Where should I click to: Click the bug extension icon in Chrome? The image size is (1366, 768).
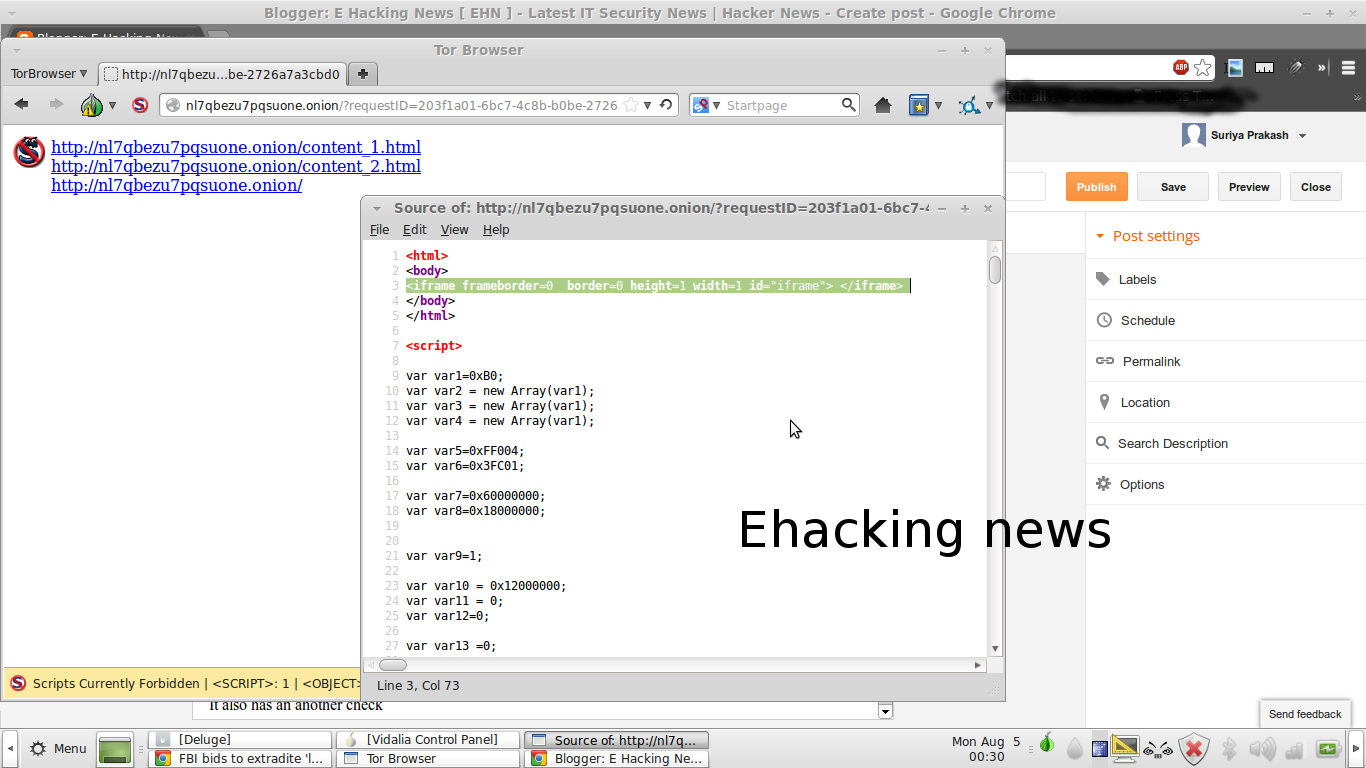coord(1295,68)
